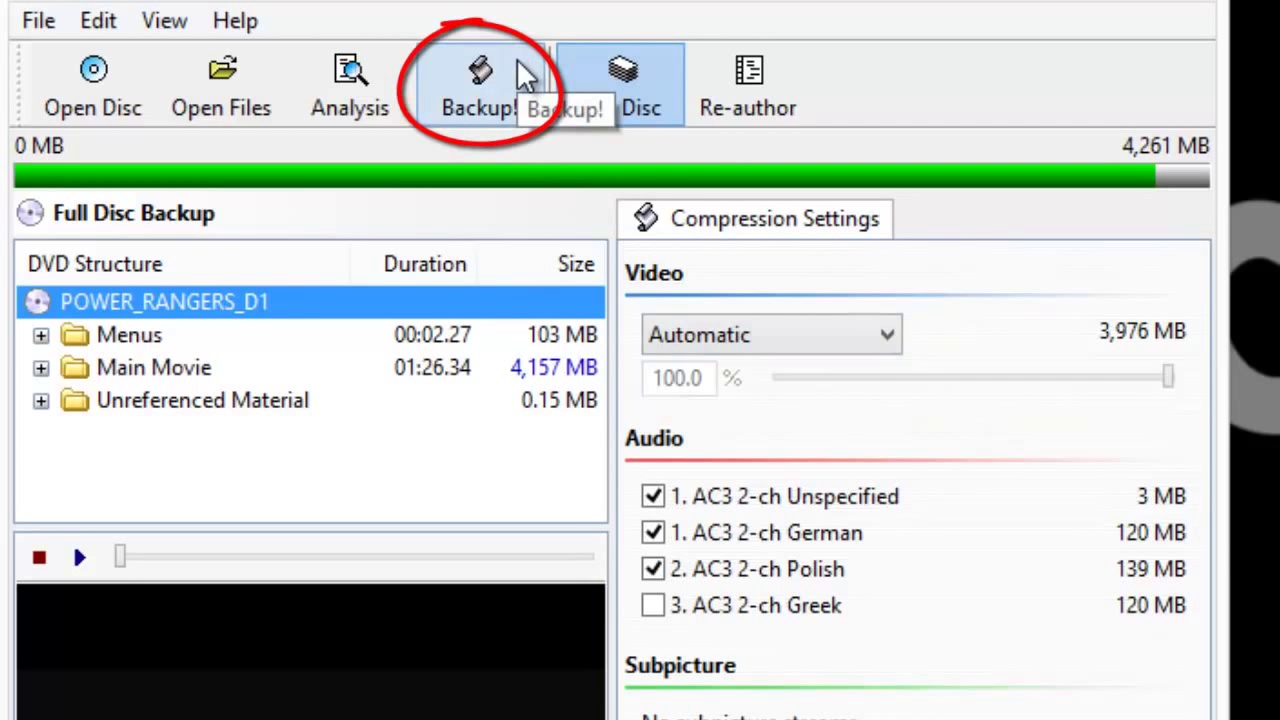Screen dimensions: 1280x720
Task: Select the Unreferenced Material folder
Action: tap(203, 400)
